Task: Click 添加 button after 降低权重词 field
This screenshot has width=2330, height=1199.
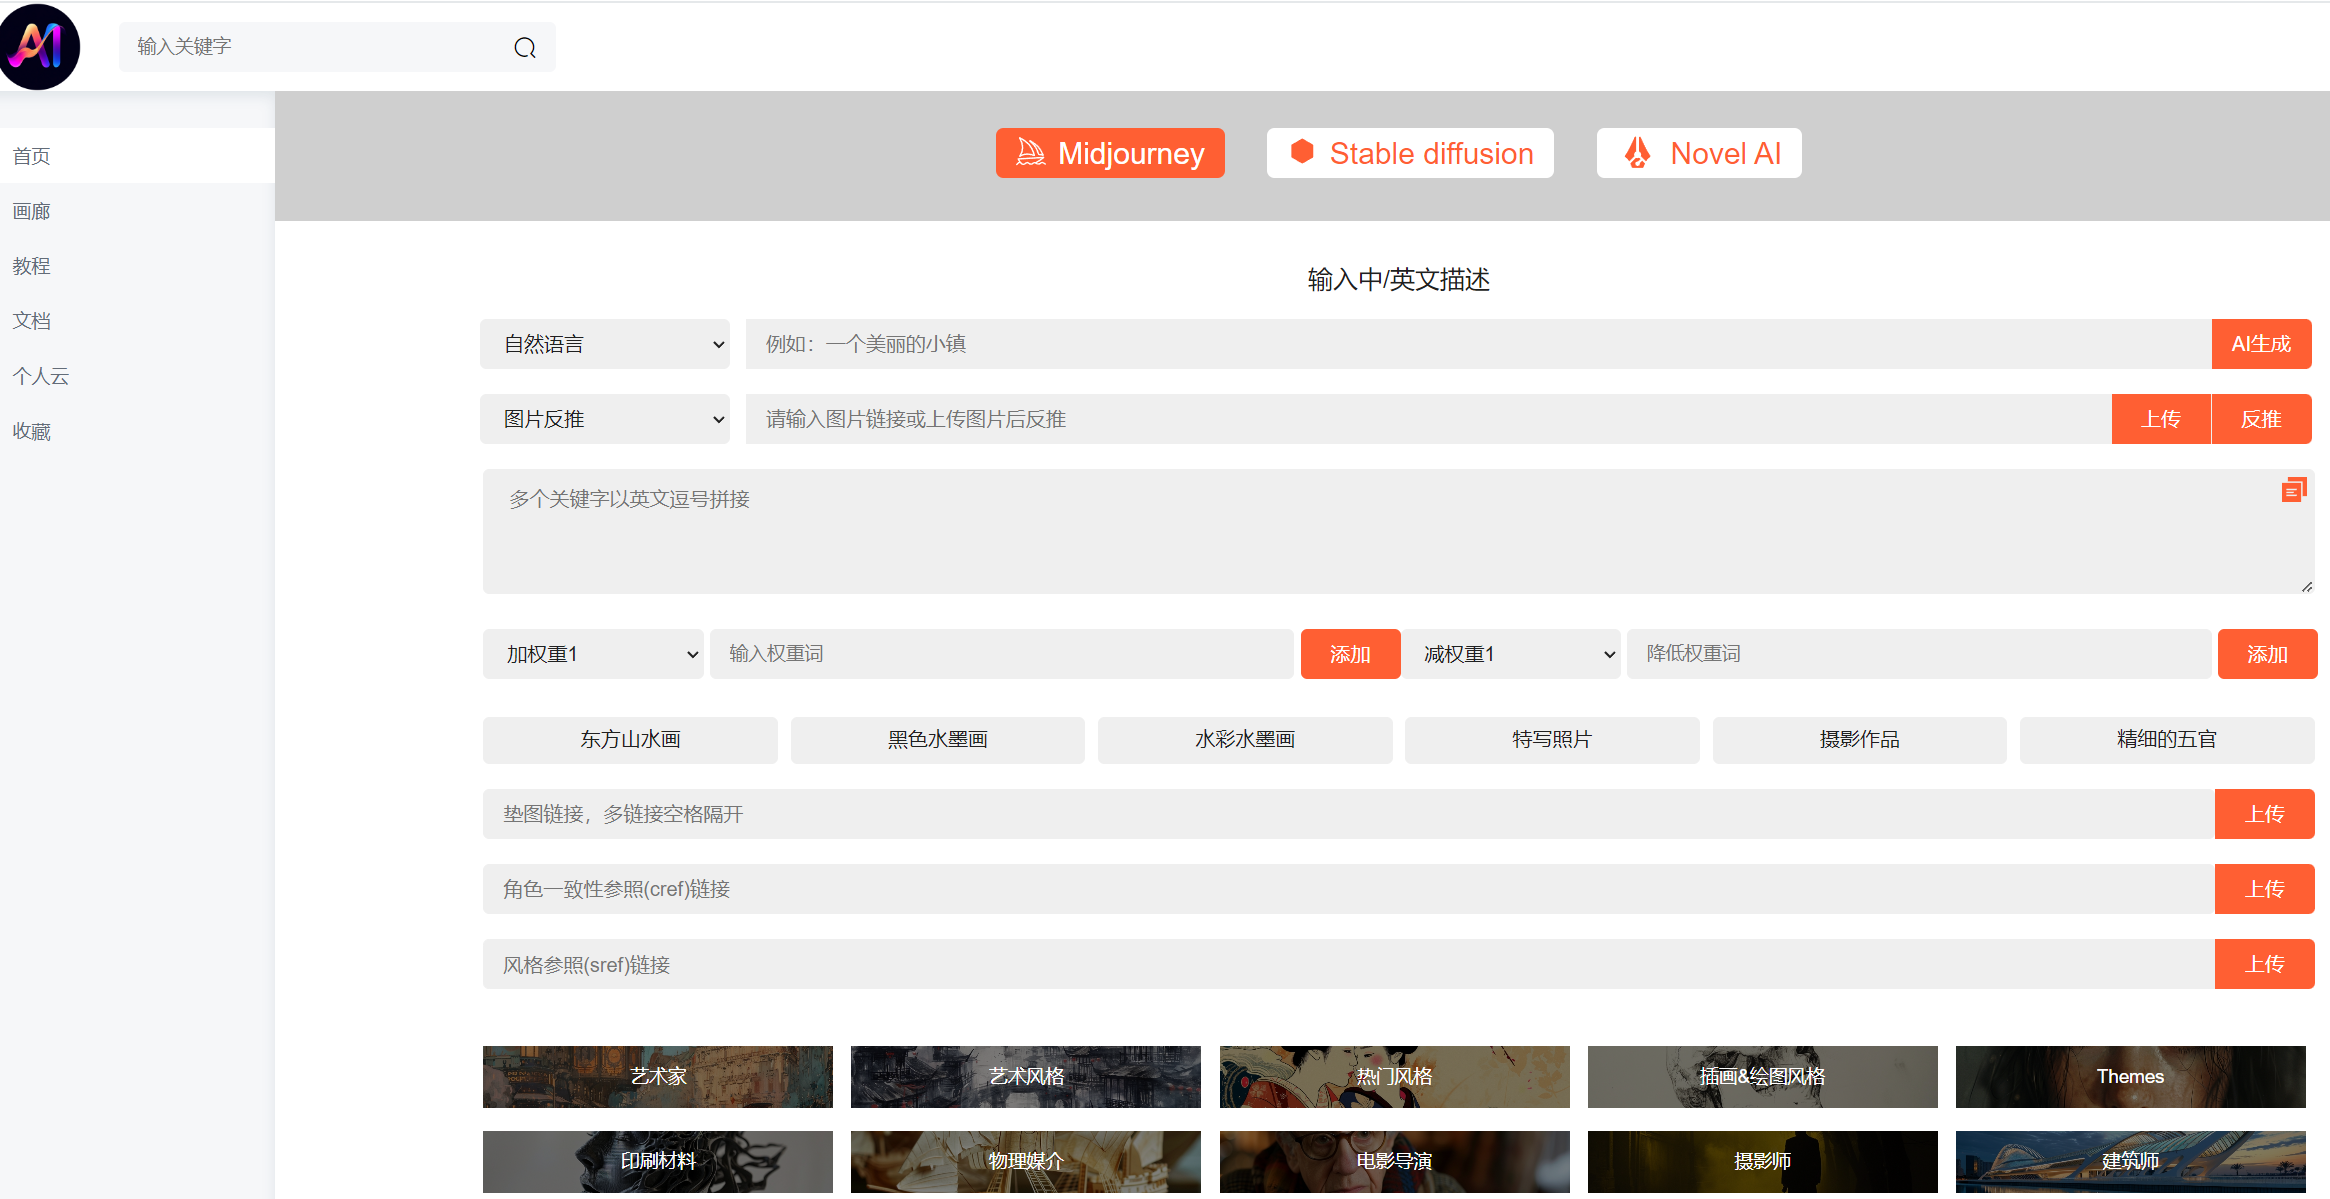Action: [x=2267, y=654]
